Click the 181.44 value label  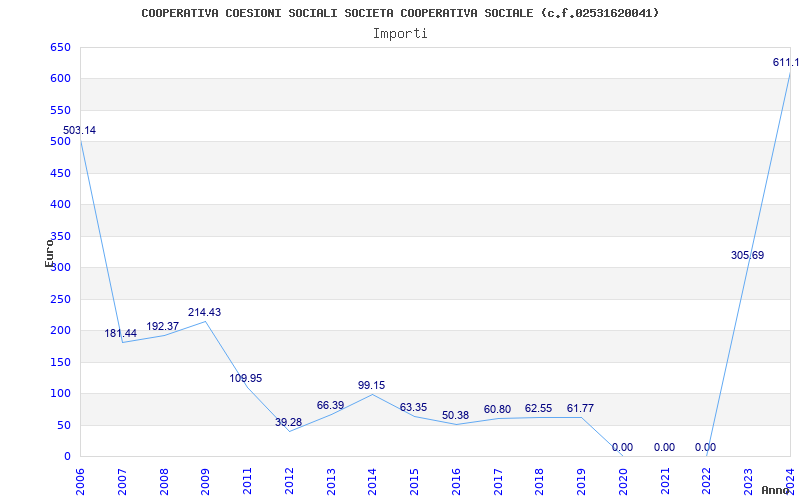[121, 333]
